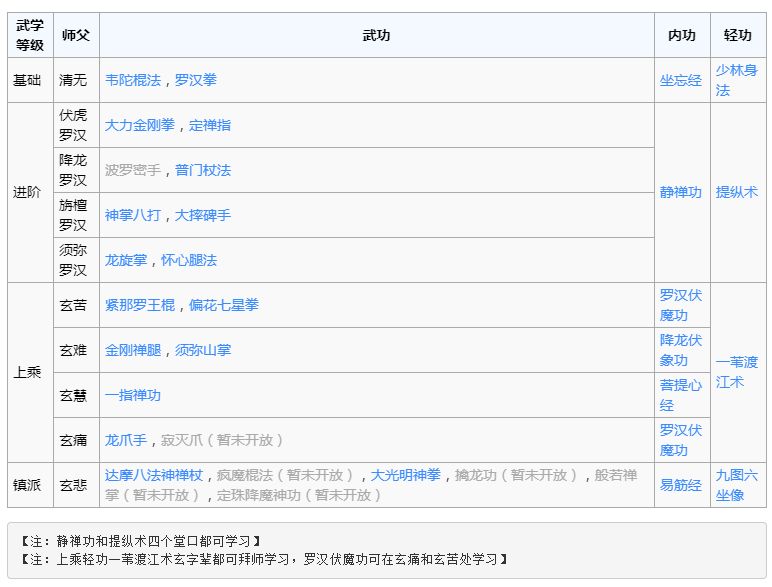Open the 一苇渡江术 lightness skill link
Screen dimensions: 772x587
[737, 372]
